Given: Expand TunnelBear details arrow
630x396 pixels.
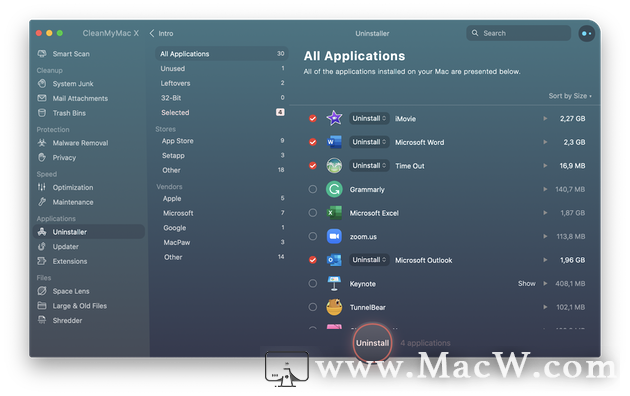Looking at the screenshot, I should [545, 307].
